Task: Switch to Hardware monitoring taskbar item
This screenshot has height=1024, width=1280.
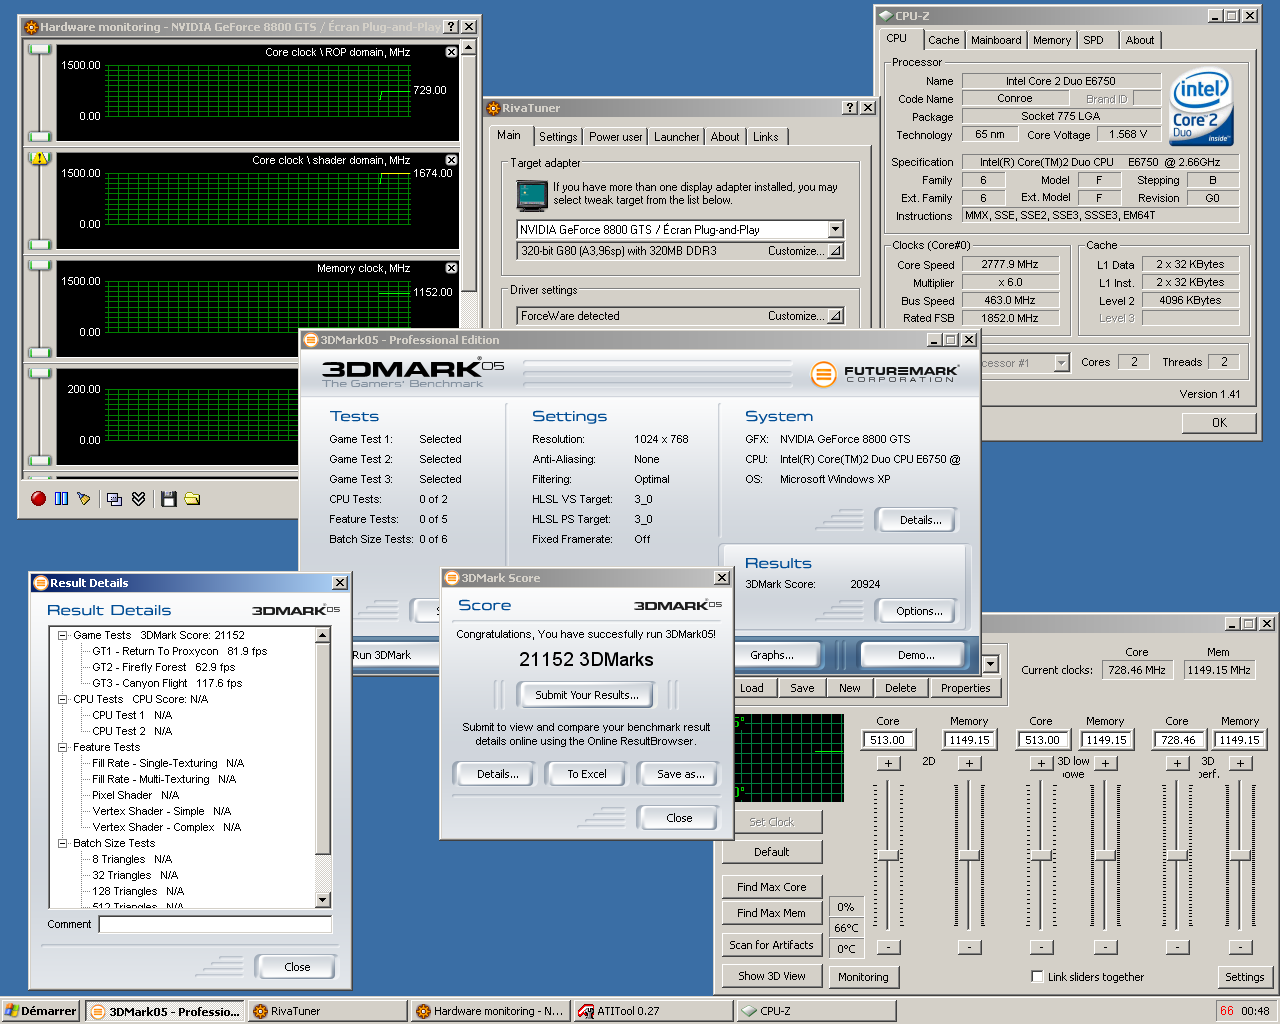Action: (490, 1011)
